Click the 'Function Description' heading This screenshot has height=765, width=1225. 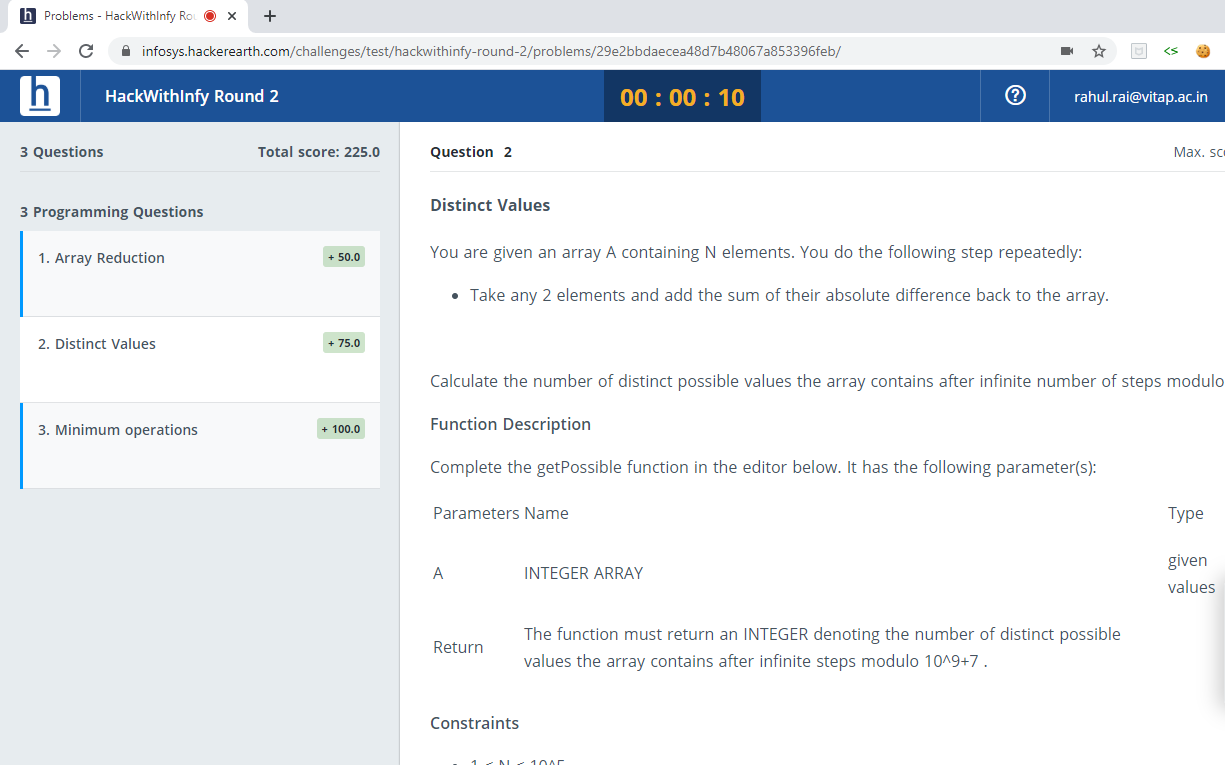click(510, 424)
